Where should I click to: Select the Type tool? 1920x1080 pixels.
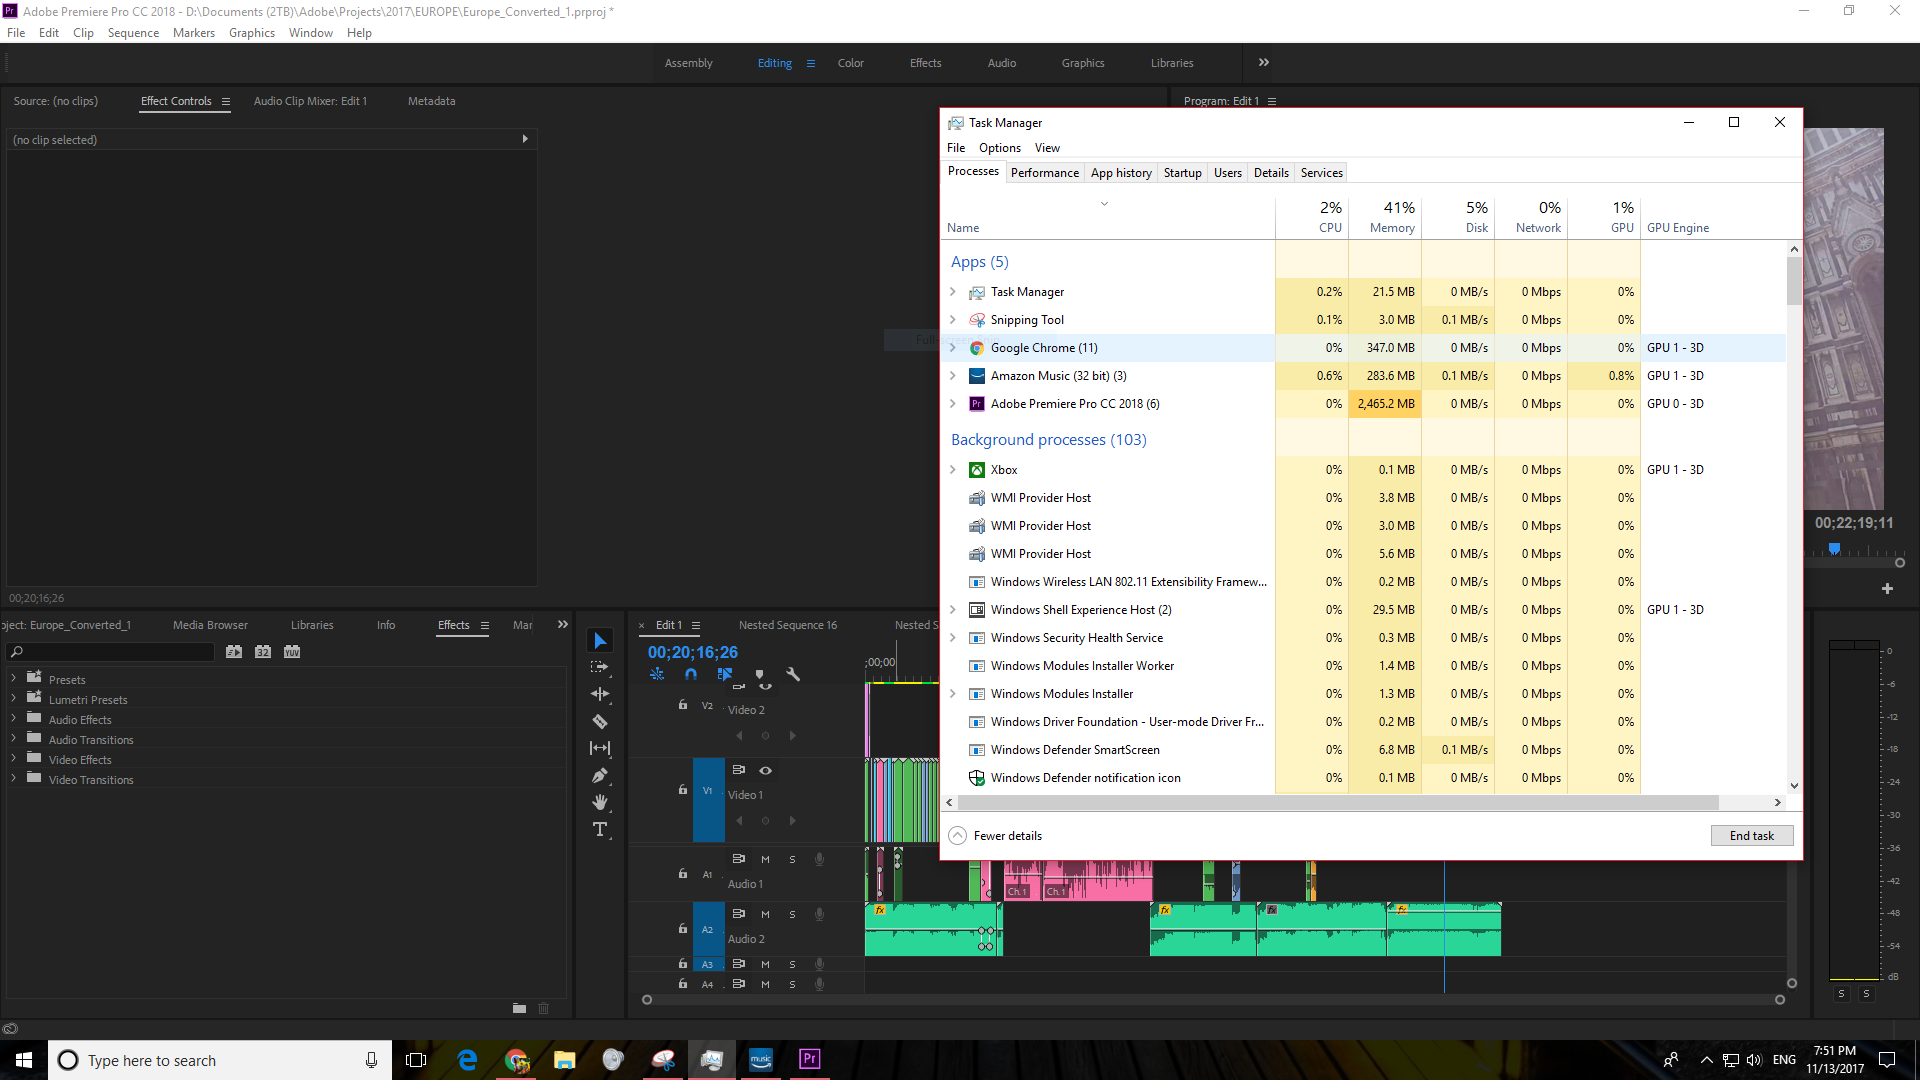(600, 829)
